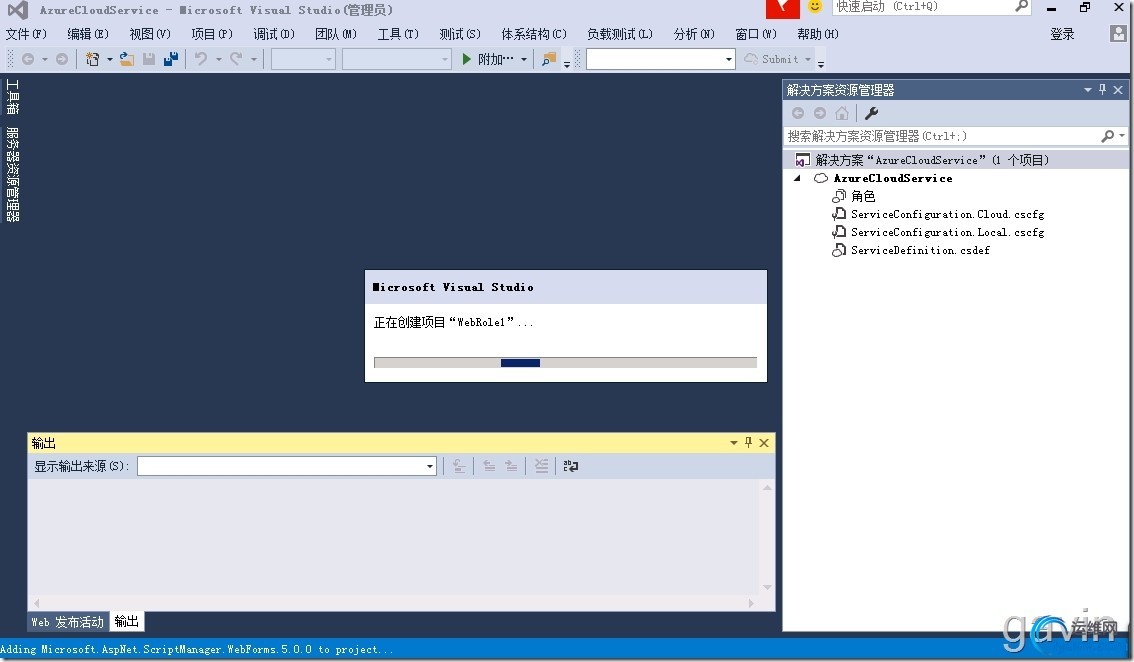1134x662 pixels.
Task: Open the empty toolbar combo box
Action: [x=660, y=59]
